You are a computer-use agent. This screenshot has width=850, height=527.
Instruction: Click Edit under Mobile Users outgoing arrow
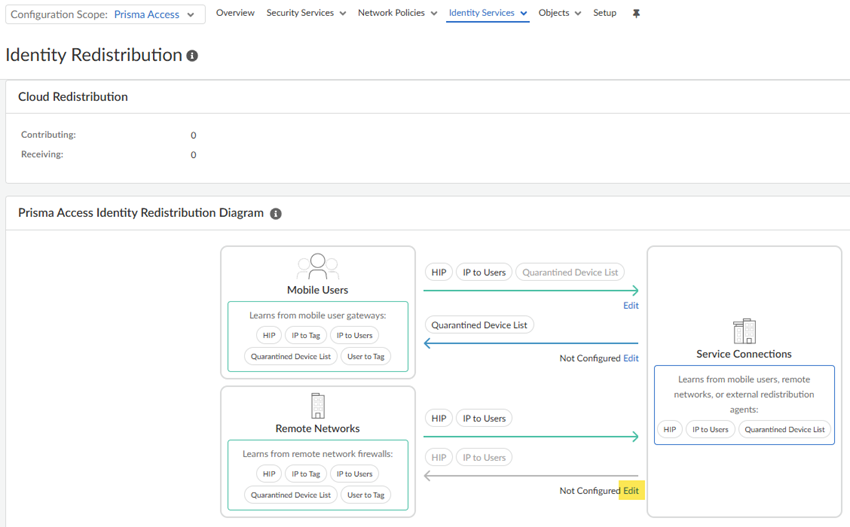[x=630, y=306]
